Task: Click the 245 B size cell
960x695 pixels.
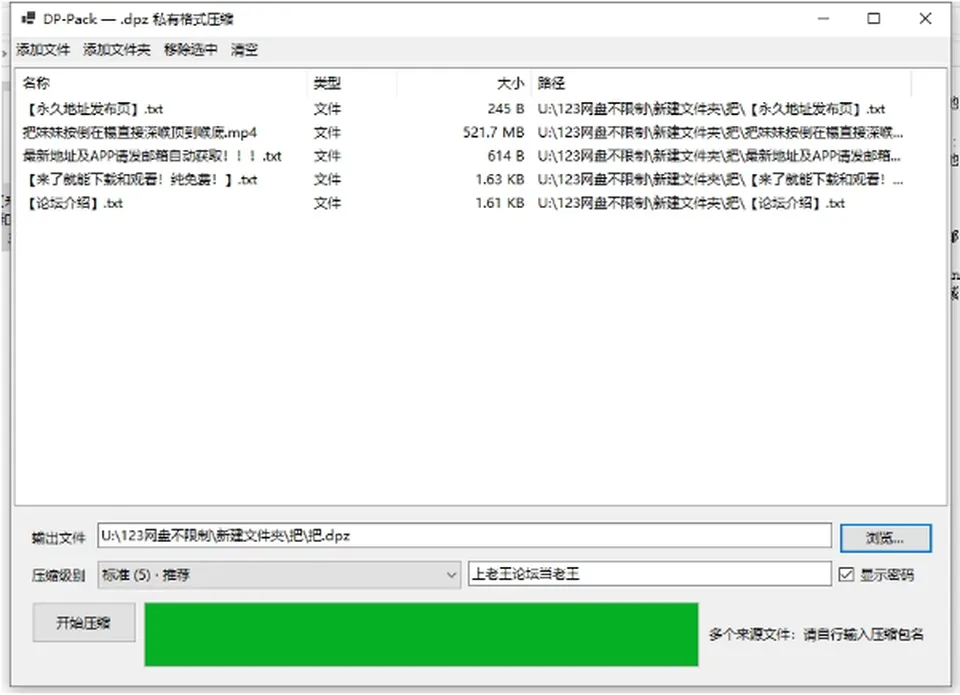Action: pos(506,109)
